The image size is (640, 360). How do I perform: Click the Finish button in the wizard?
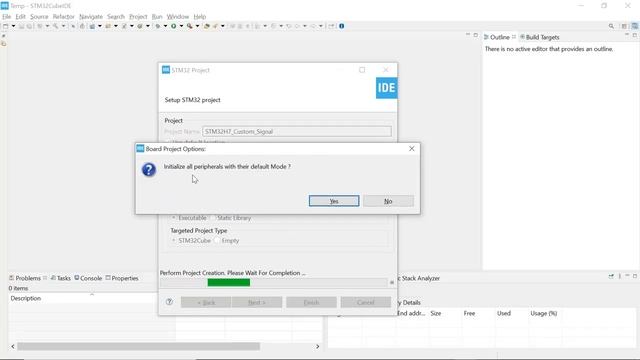(311, 302)
